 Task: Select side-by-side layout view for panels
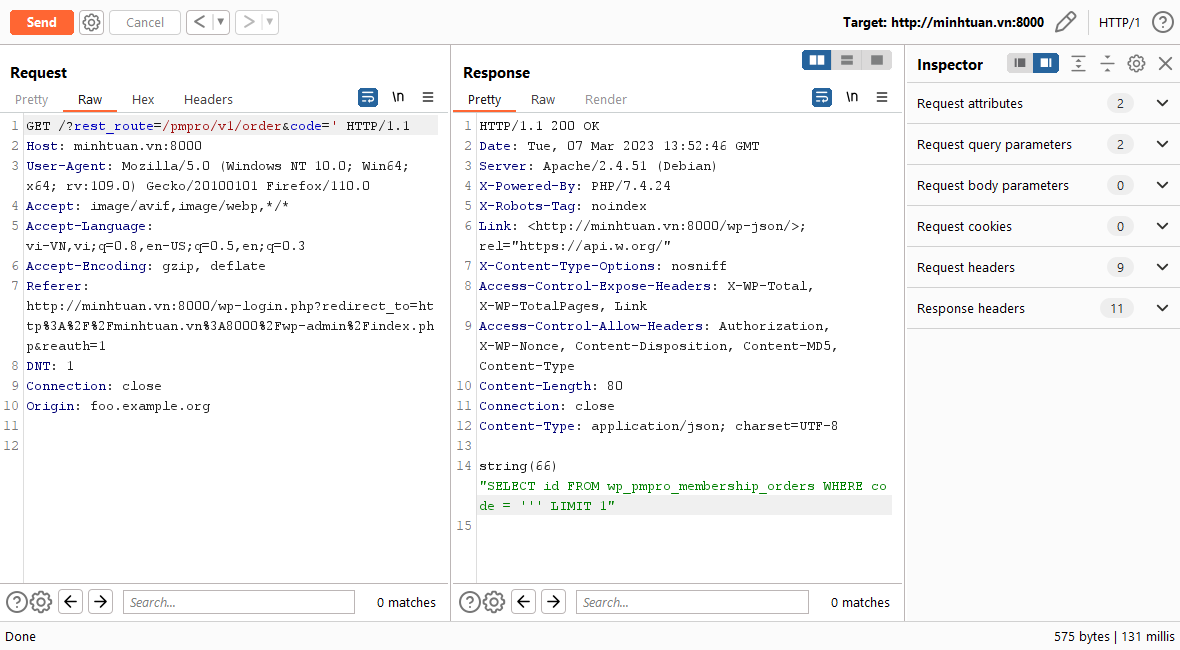tap(817, 60)
